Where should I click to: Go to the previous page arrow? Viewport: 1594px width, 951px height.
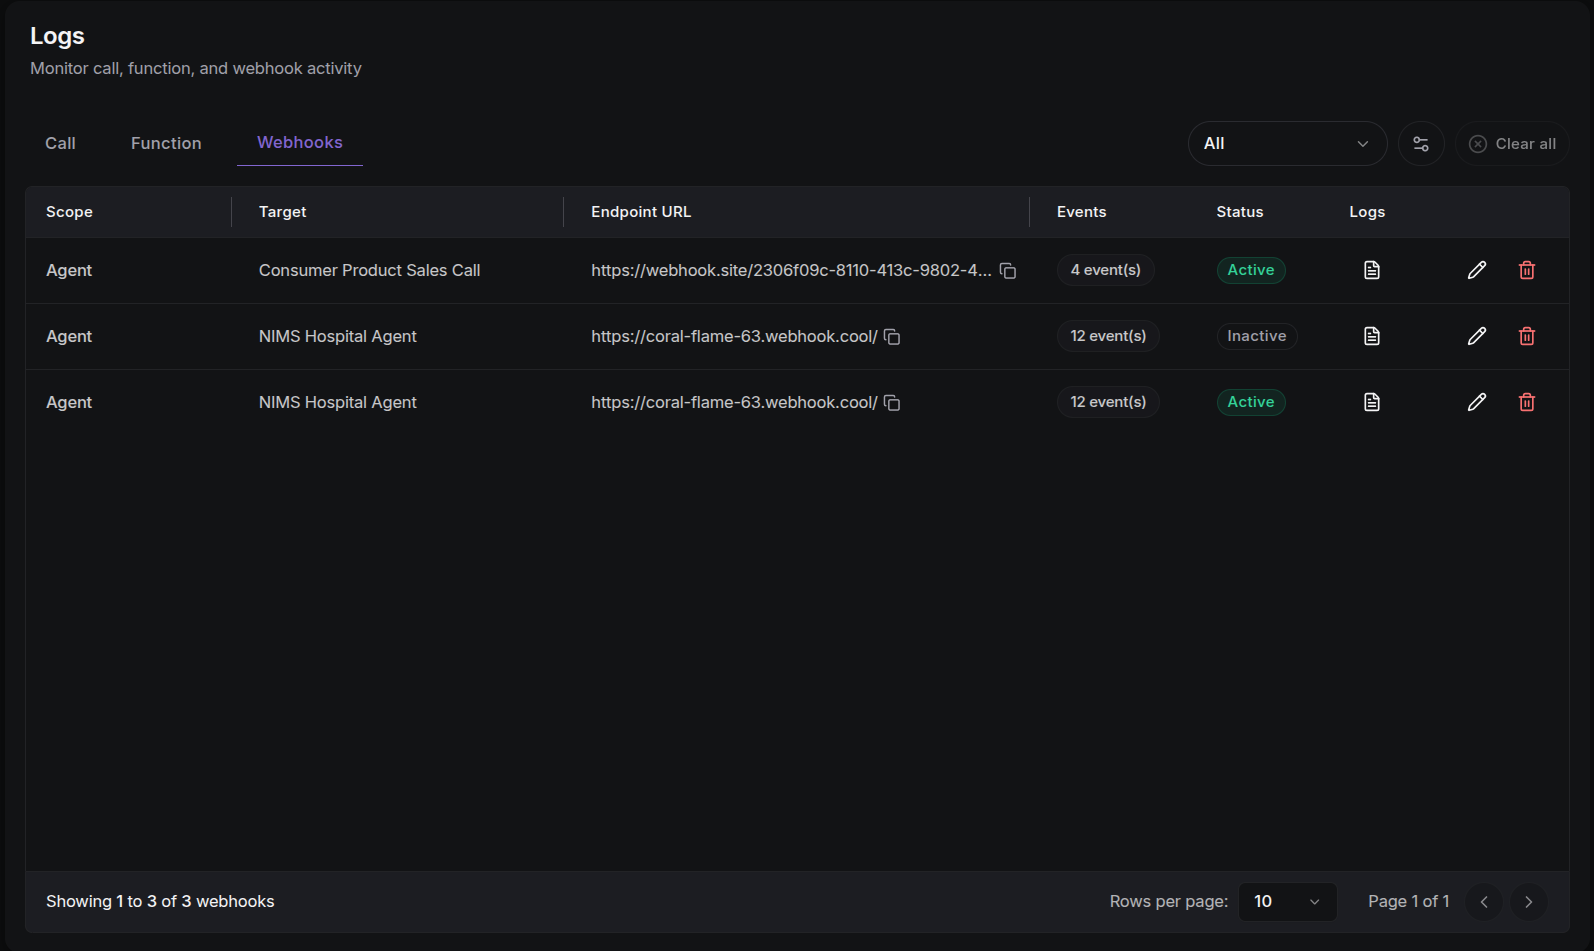1484,902
